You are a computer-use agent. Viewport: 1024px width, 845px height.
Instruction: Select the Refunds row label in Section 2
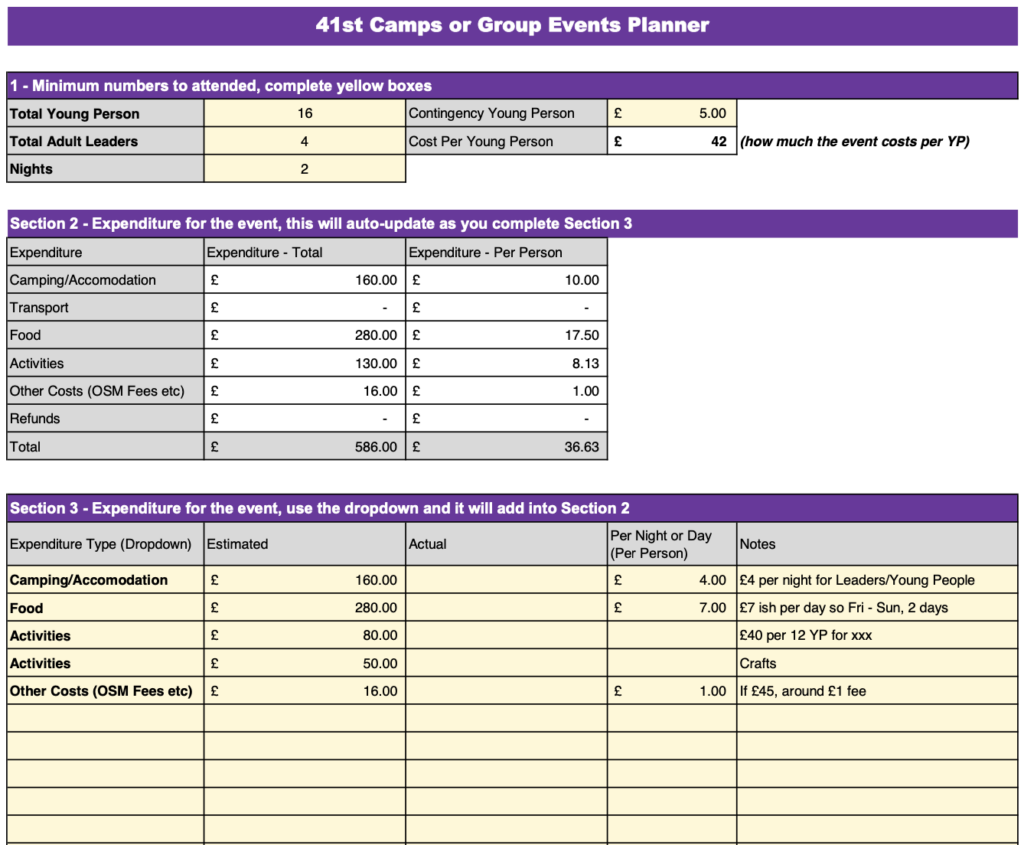pos(100,418)
